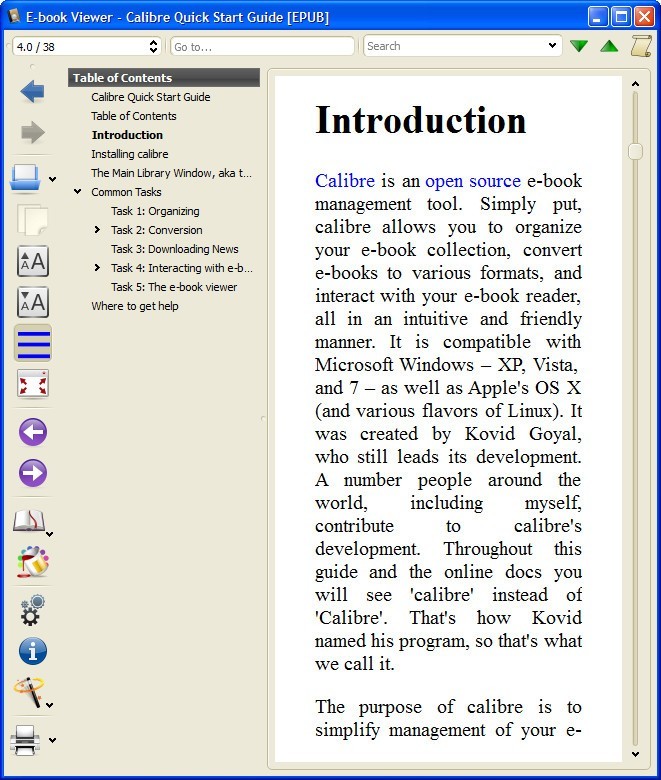Viewport: 661px width, 780px height.
Task: Expand Task 2: Conversion node
Action: (97, 230)
